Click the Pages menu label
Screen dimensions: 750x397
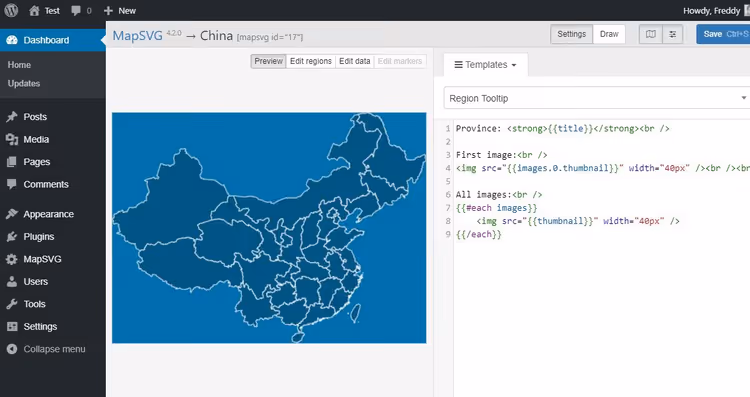[37, 162]
